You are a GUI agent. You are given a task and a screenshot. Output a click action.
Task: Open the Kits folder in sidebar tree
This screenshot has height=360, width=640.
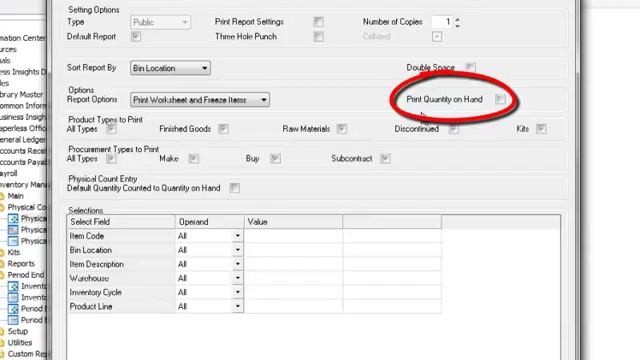pos(13,252)
